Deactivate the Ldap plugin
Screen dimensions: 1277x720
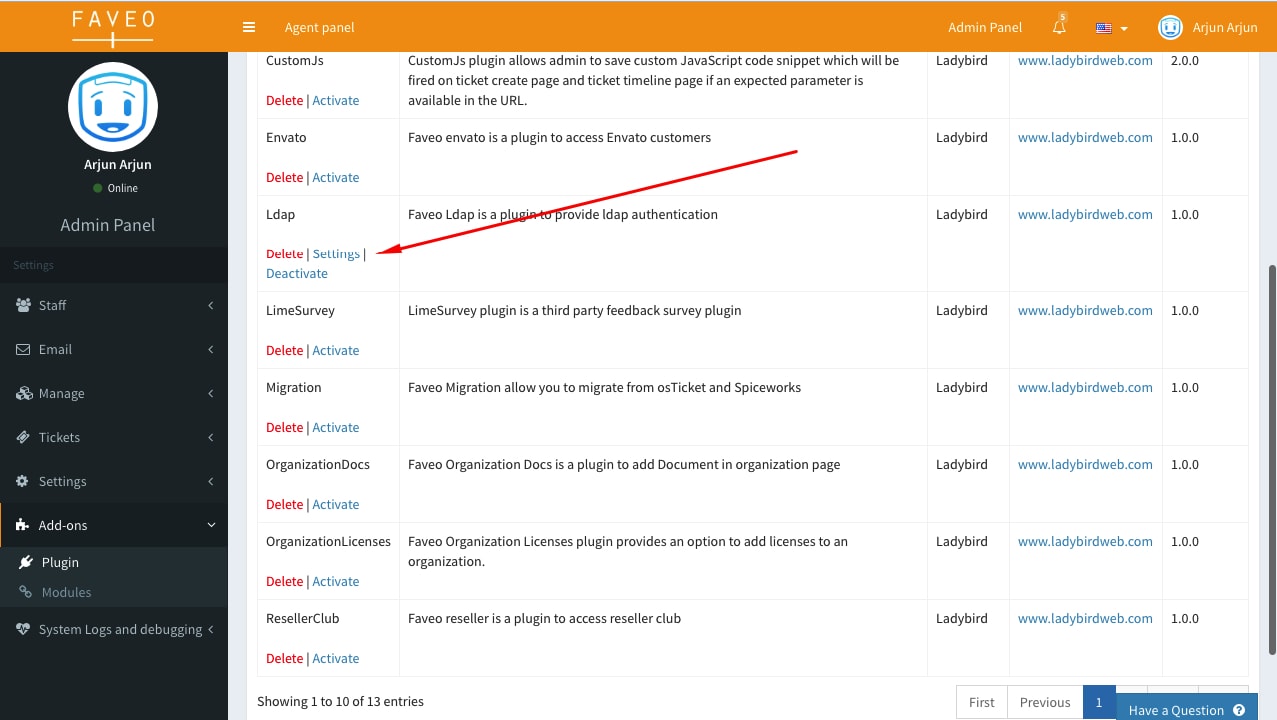[x=296, y=272]
